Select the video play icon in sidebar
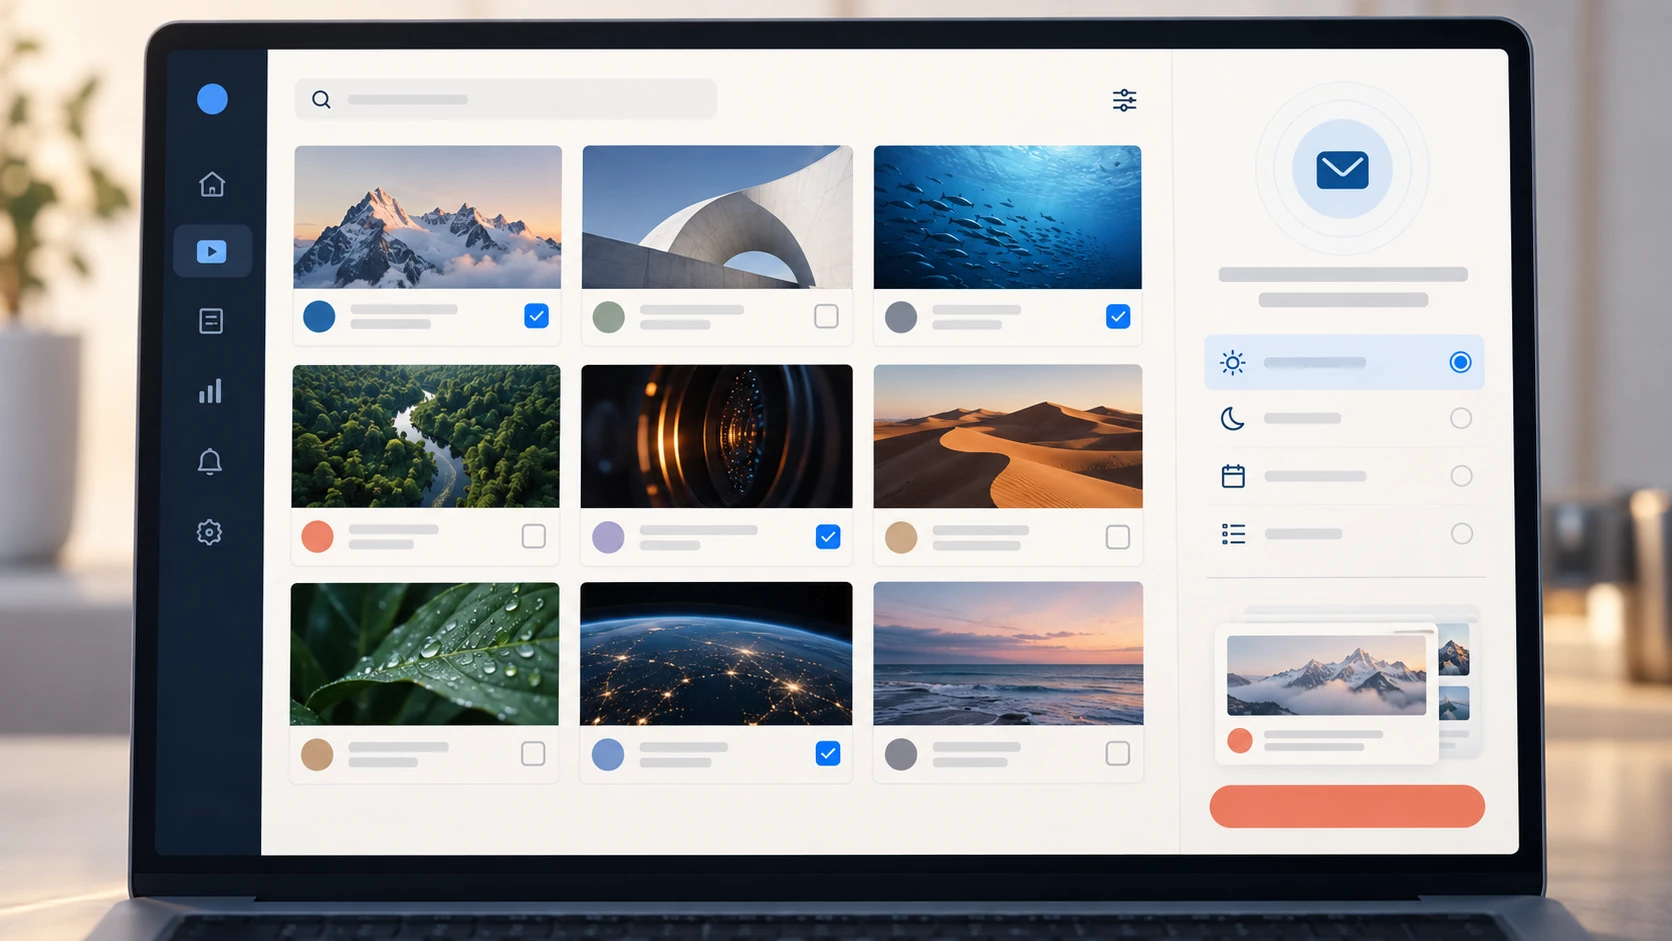The width and height of the screenshot is (1672, 941). point(212,251)
